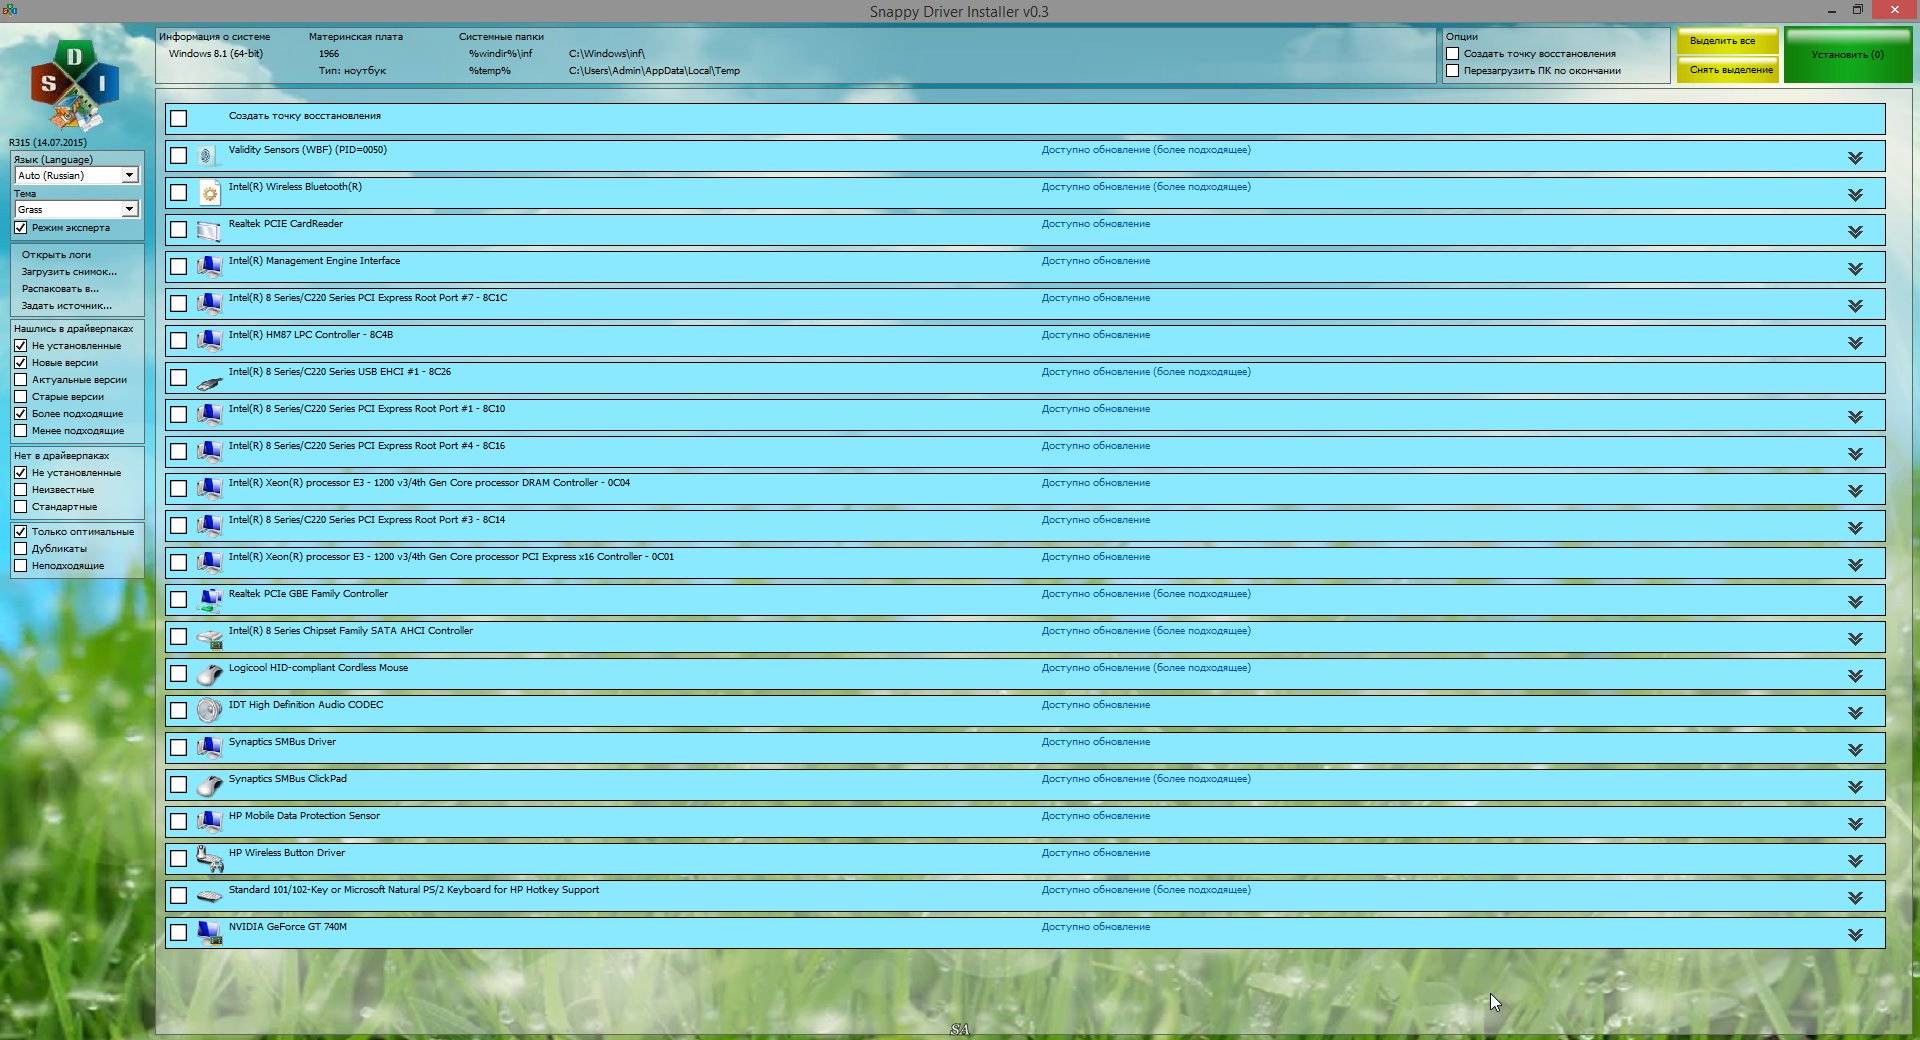The image size is (1920, 1040).
Task: Click the HP Hotkey keyboard icon
Action: click(208, 896)
